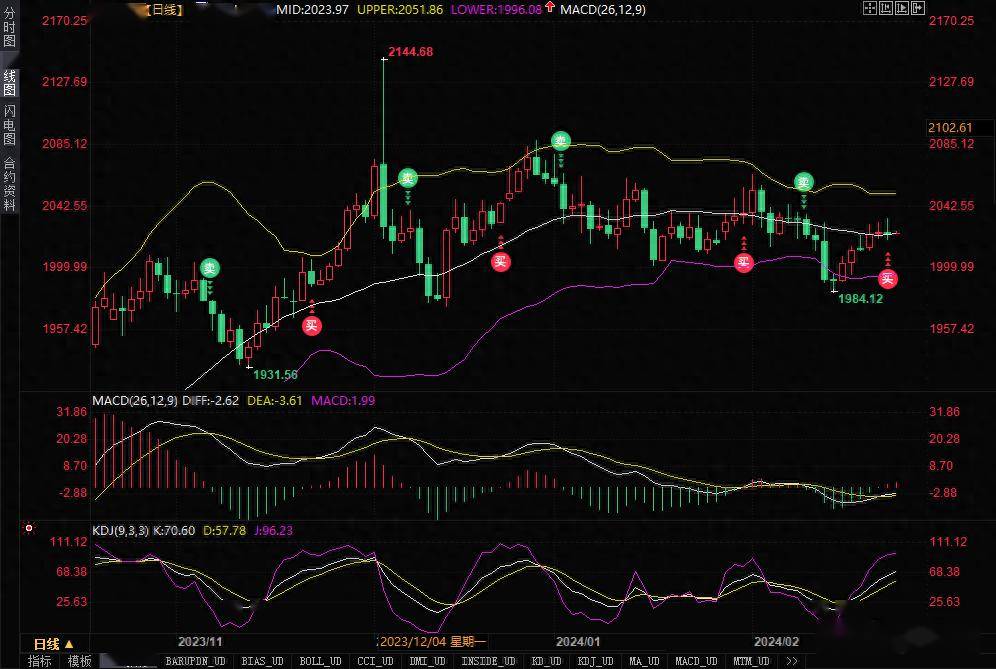Click the red up-arrow alert icon beside LOWER

point(551,9)
